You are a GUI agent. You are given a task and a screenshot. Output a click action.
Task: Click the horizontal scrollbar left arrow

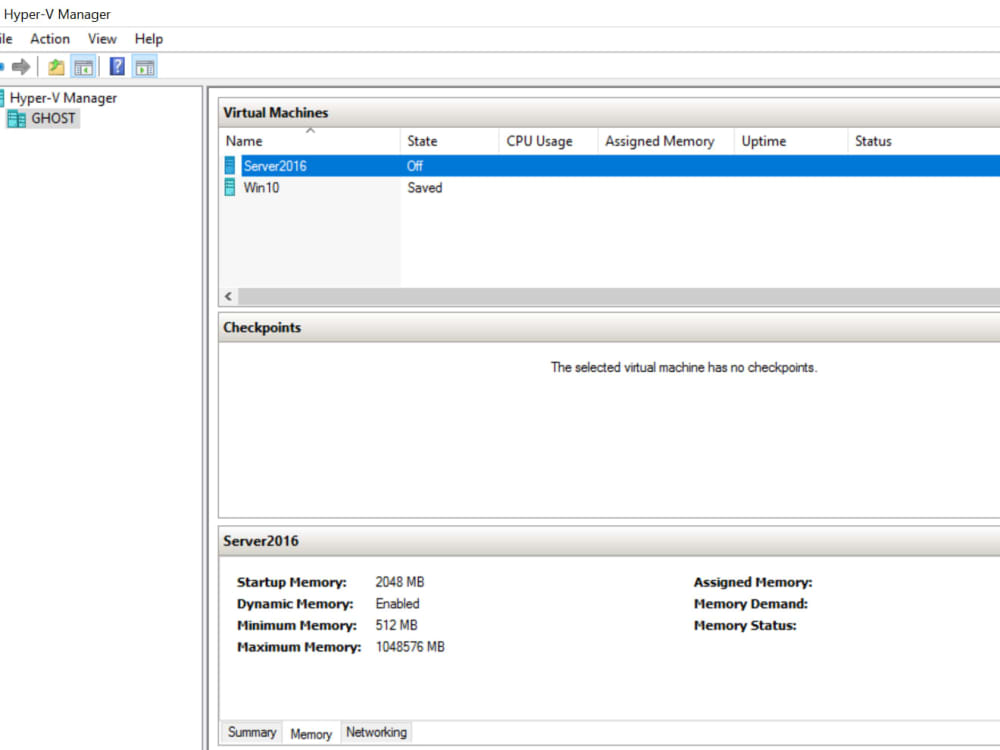coord(227,296)
